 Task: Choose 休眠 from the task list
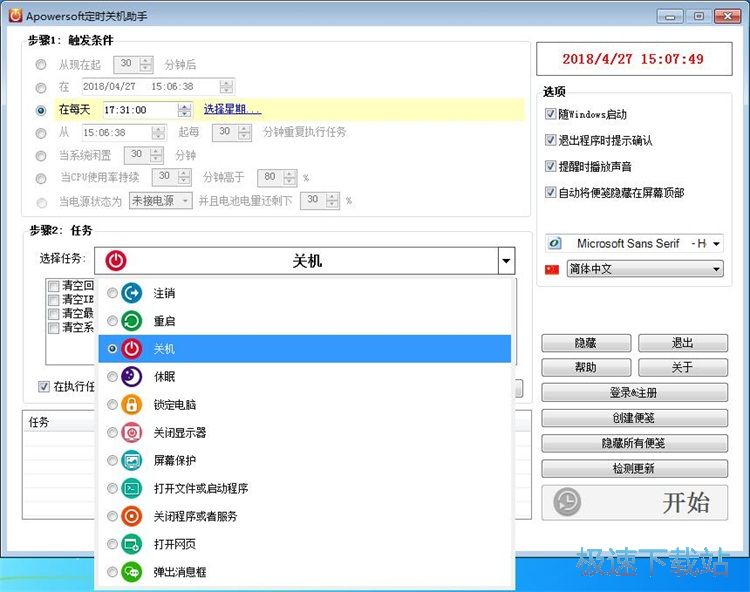(x=305, y=376)
